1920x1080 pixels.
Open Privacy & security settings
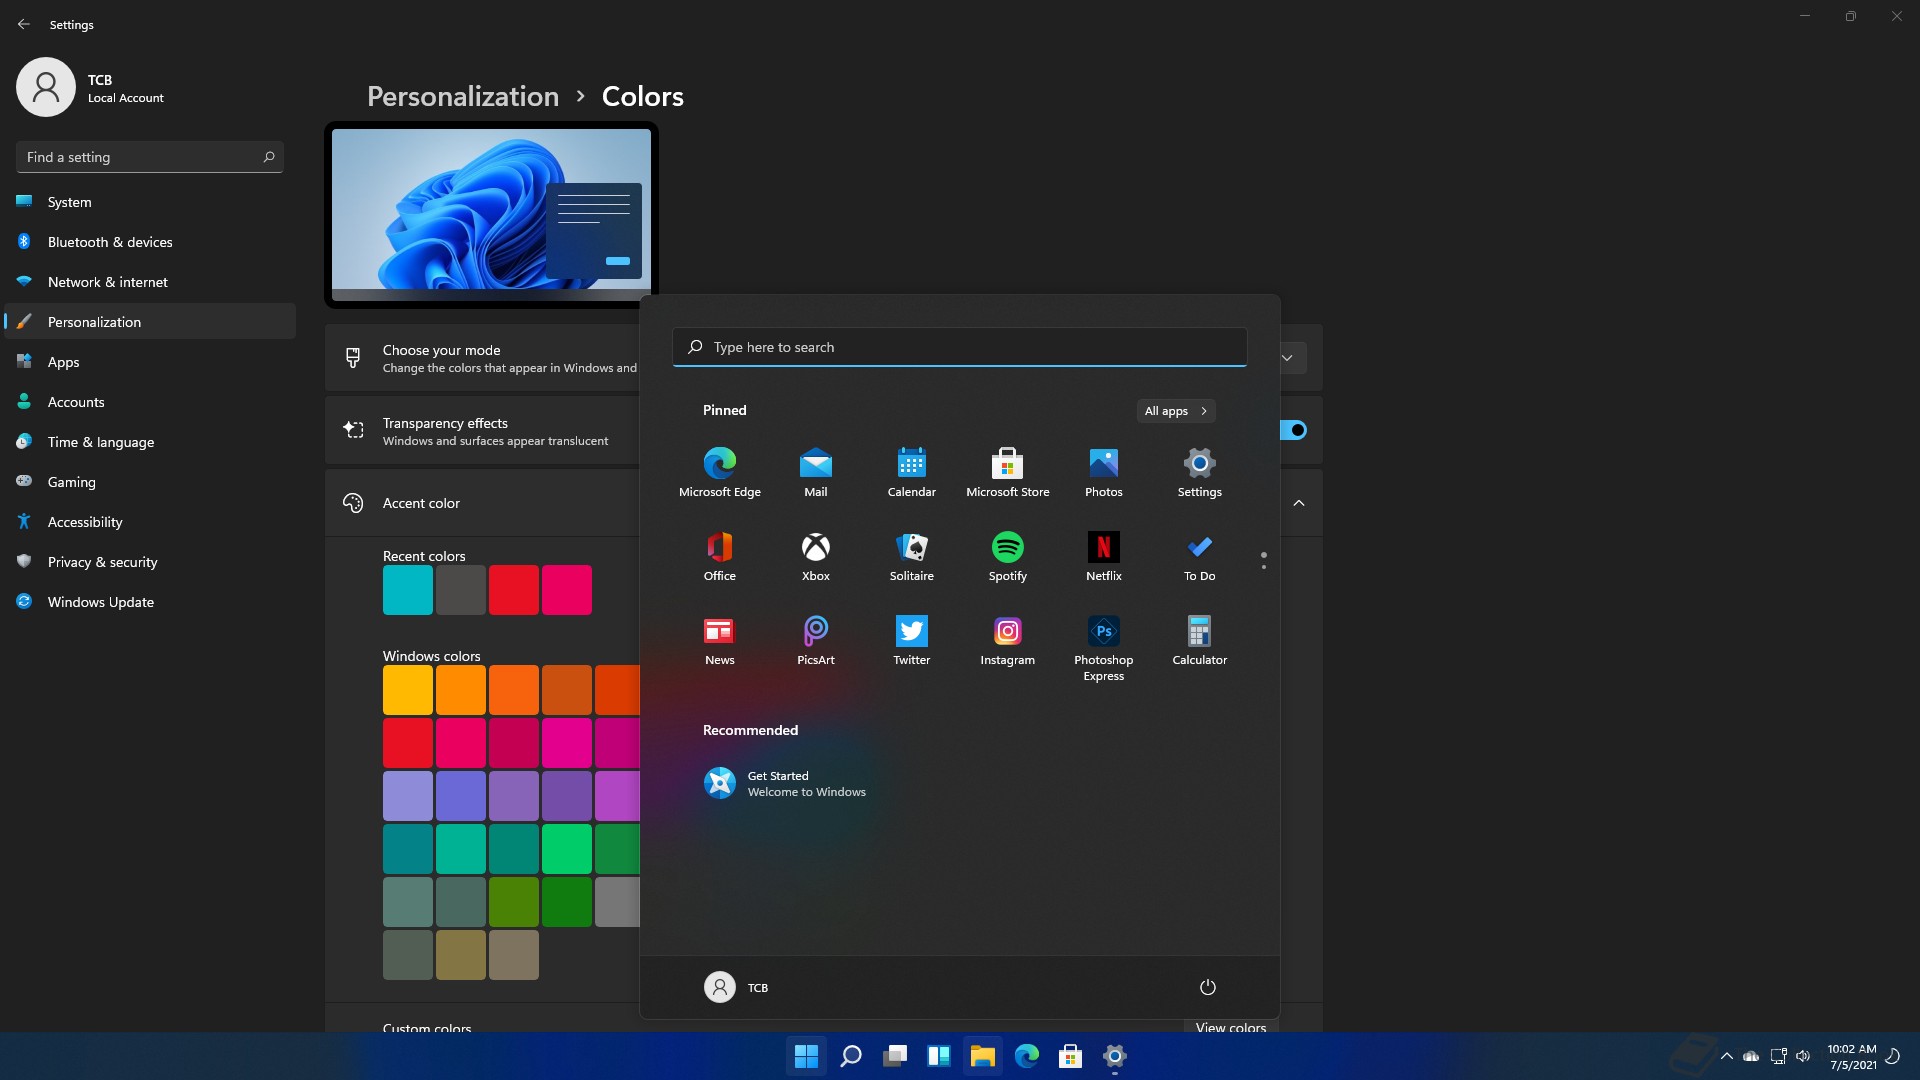click(x=150, y=562)
